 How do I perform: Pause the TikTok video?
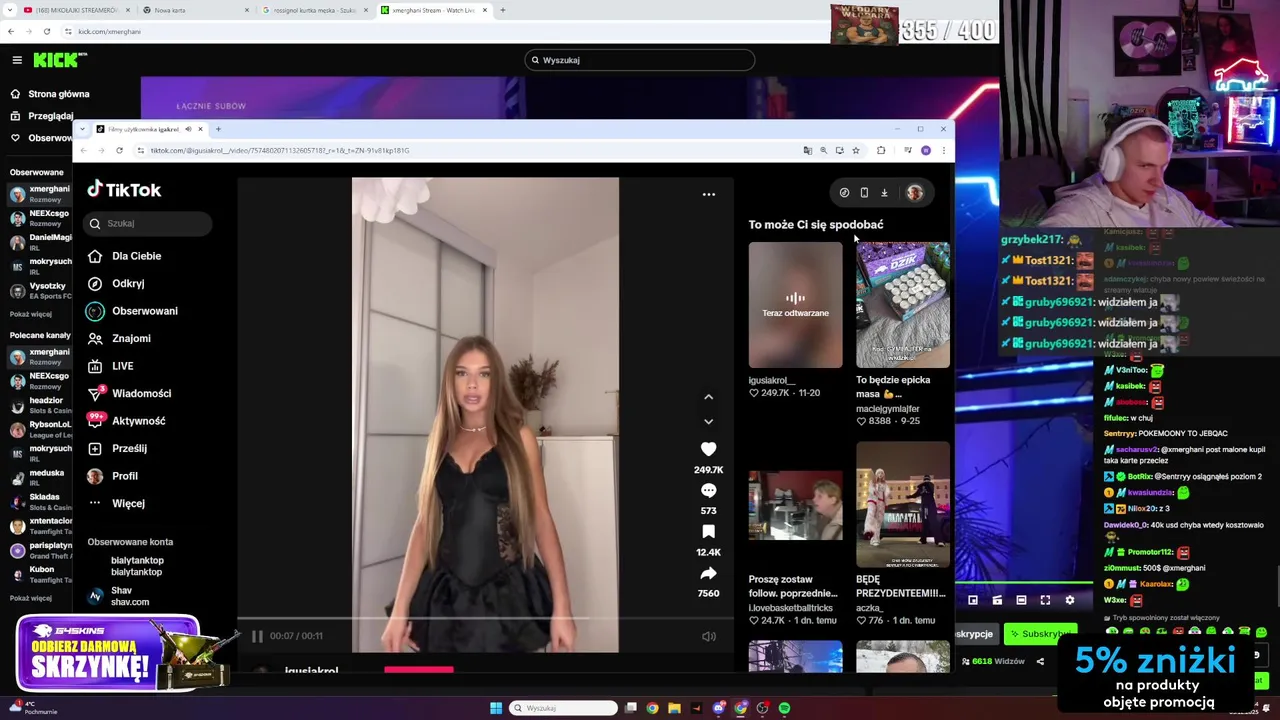[x=257, y=636]
